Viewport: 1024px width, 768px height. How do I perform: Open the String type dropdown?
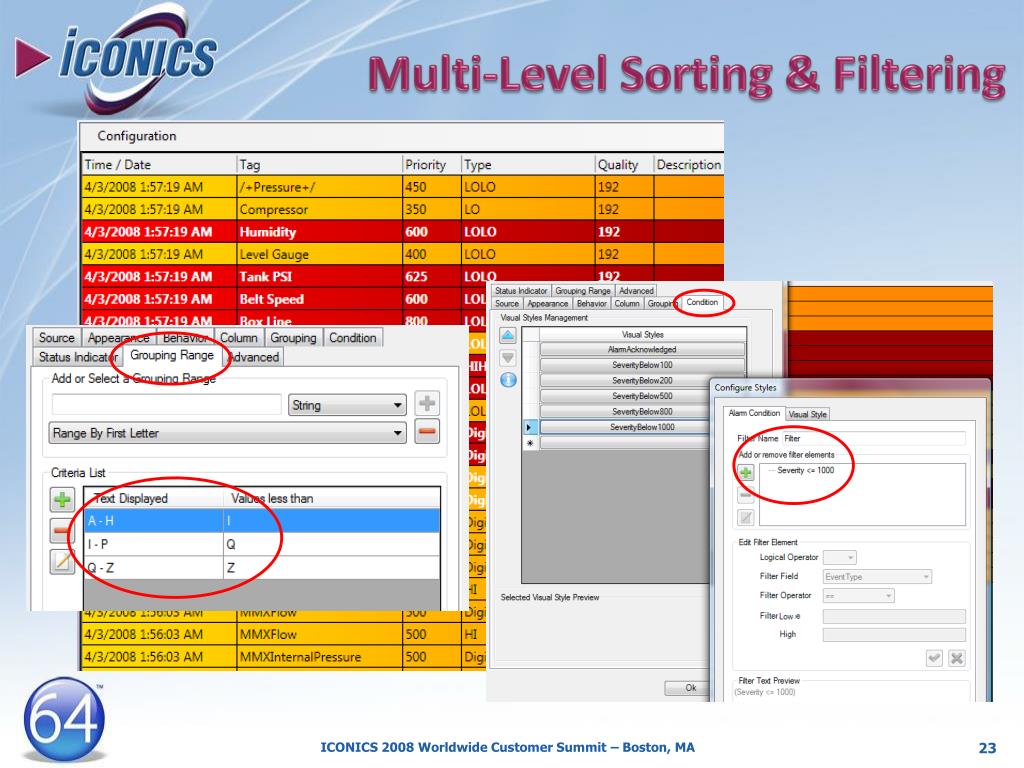tap(347, 406)
